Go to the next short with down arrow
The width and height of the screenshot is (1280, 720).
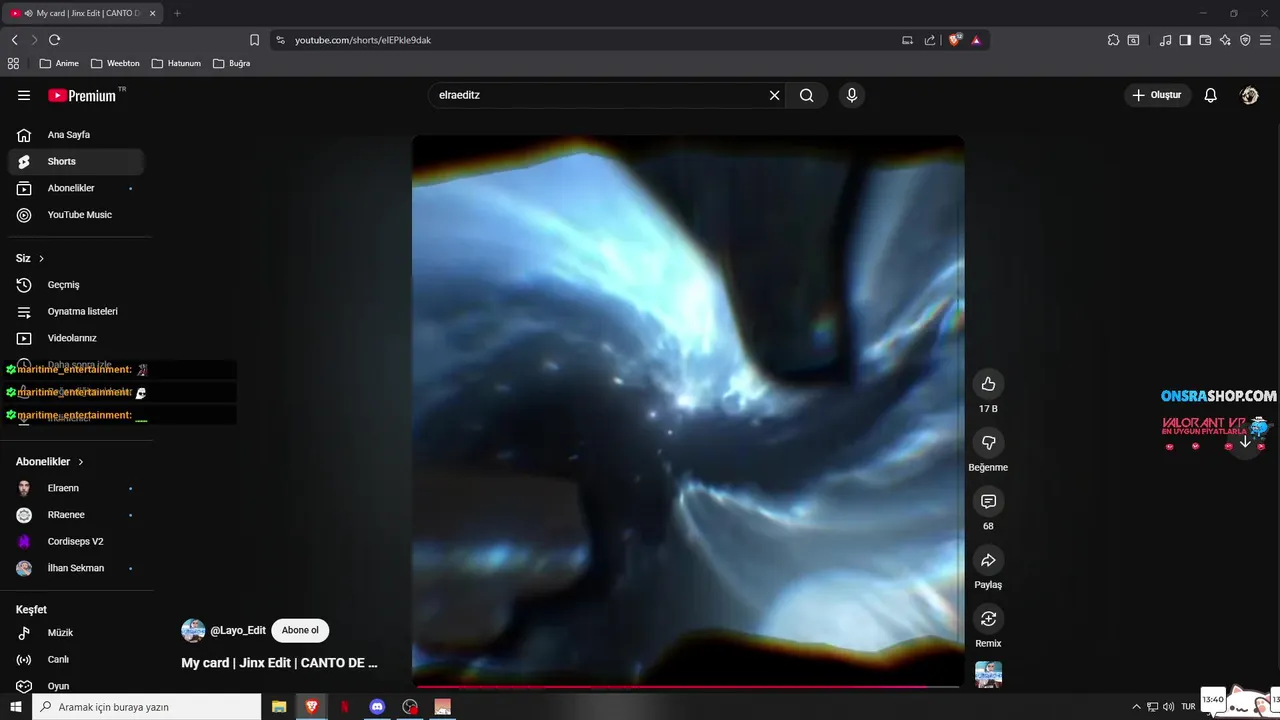pyautogui.click(x=1245, y=441)
